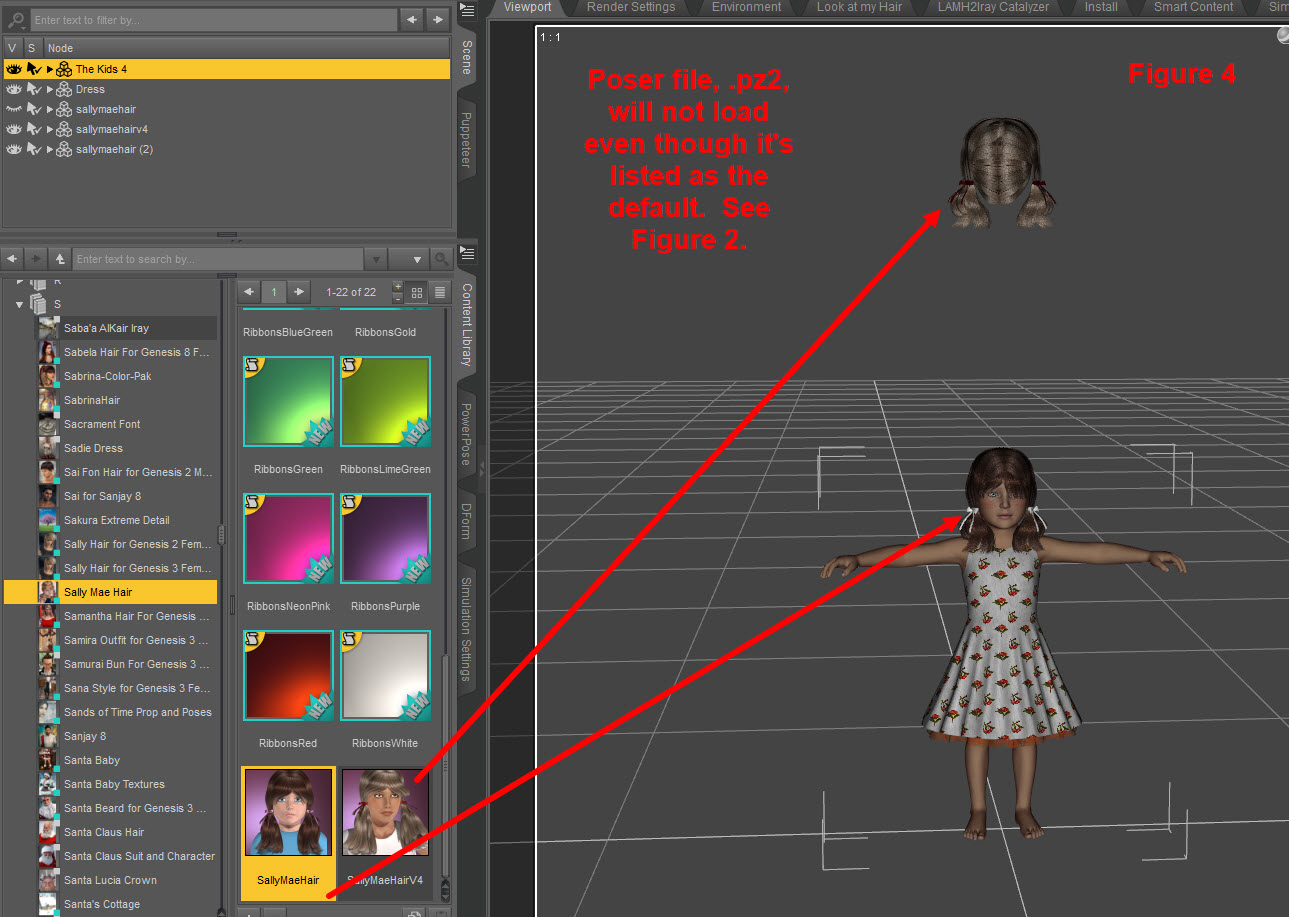Click the search magnifier icon in Content Library
Screen dimensions: 1289x917
(x=441, y=259)
